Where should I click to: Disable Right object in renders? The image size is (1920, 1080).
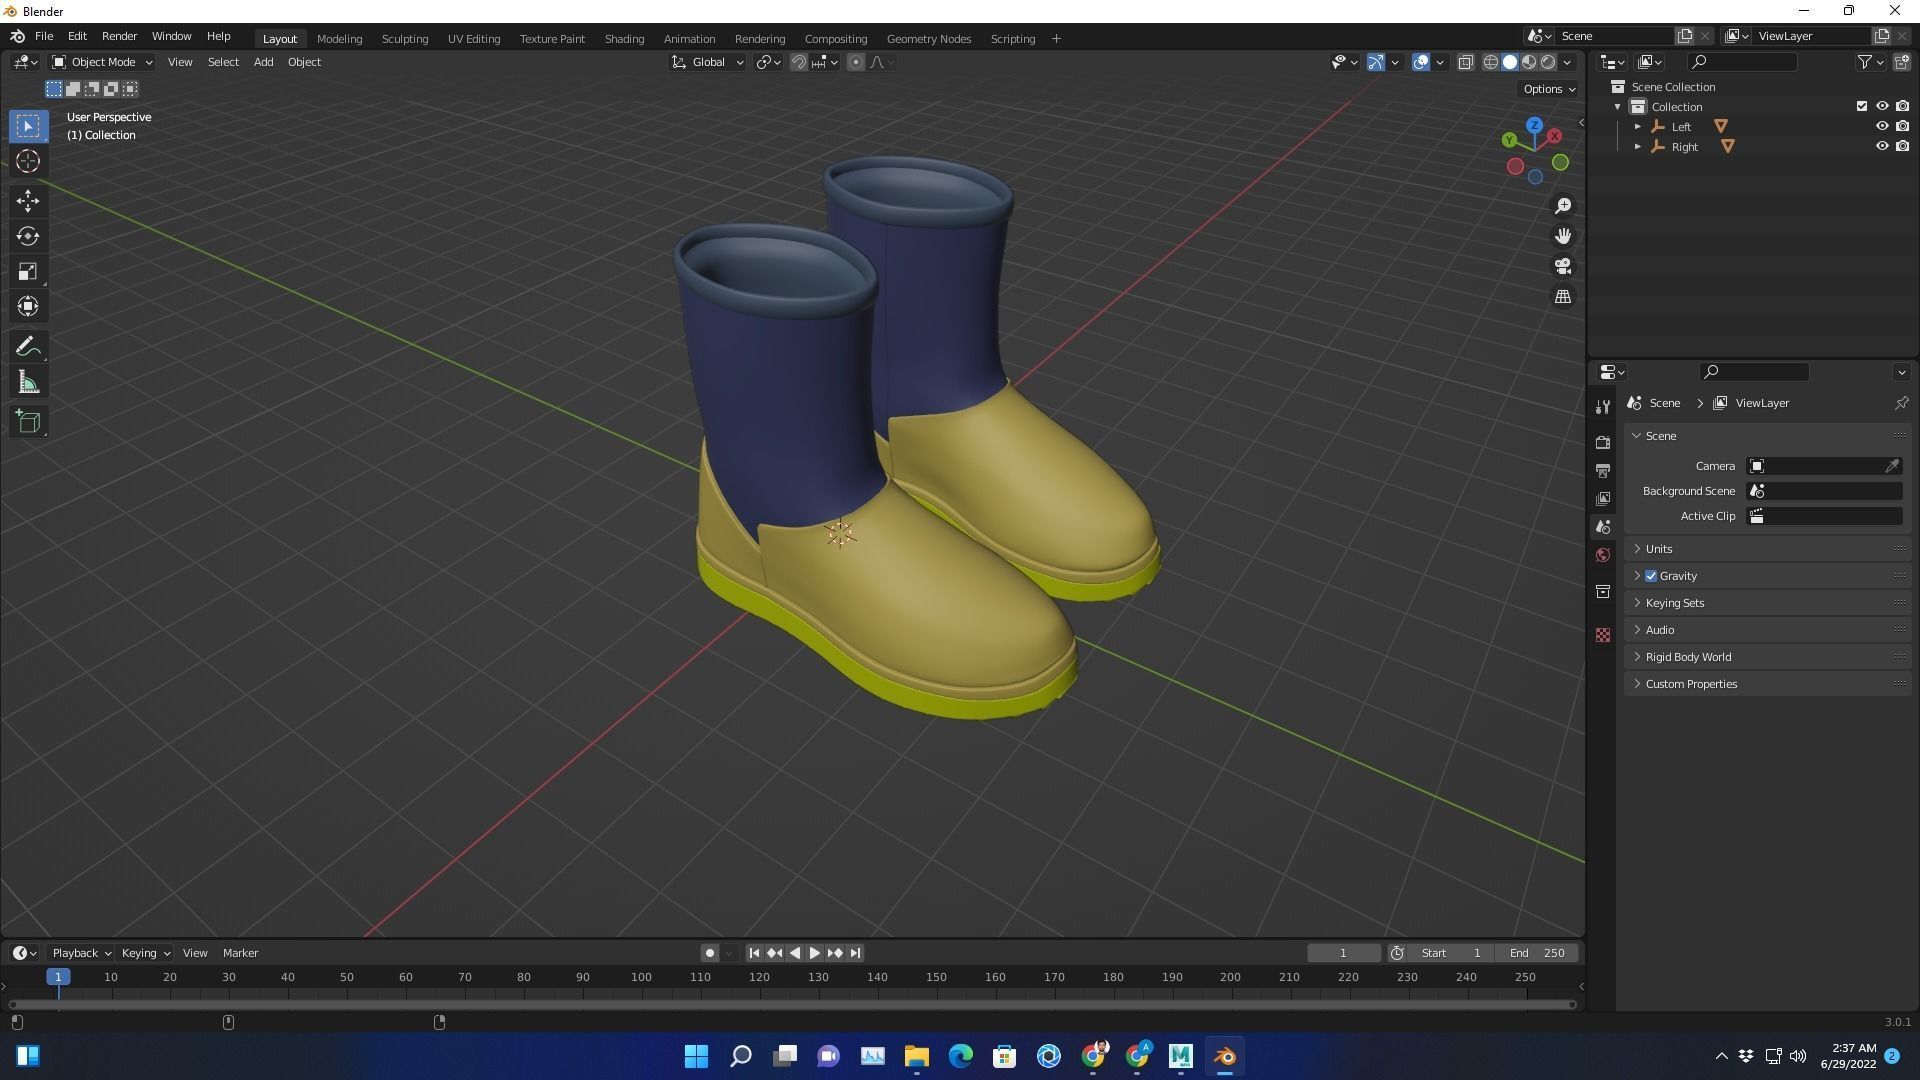(x=1902, y=147)
